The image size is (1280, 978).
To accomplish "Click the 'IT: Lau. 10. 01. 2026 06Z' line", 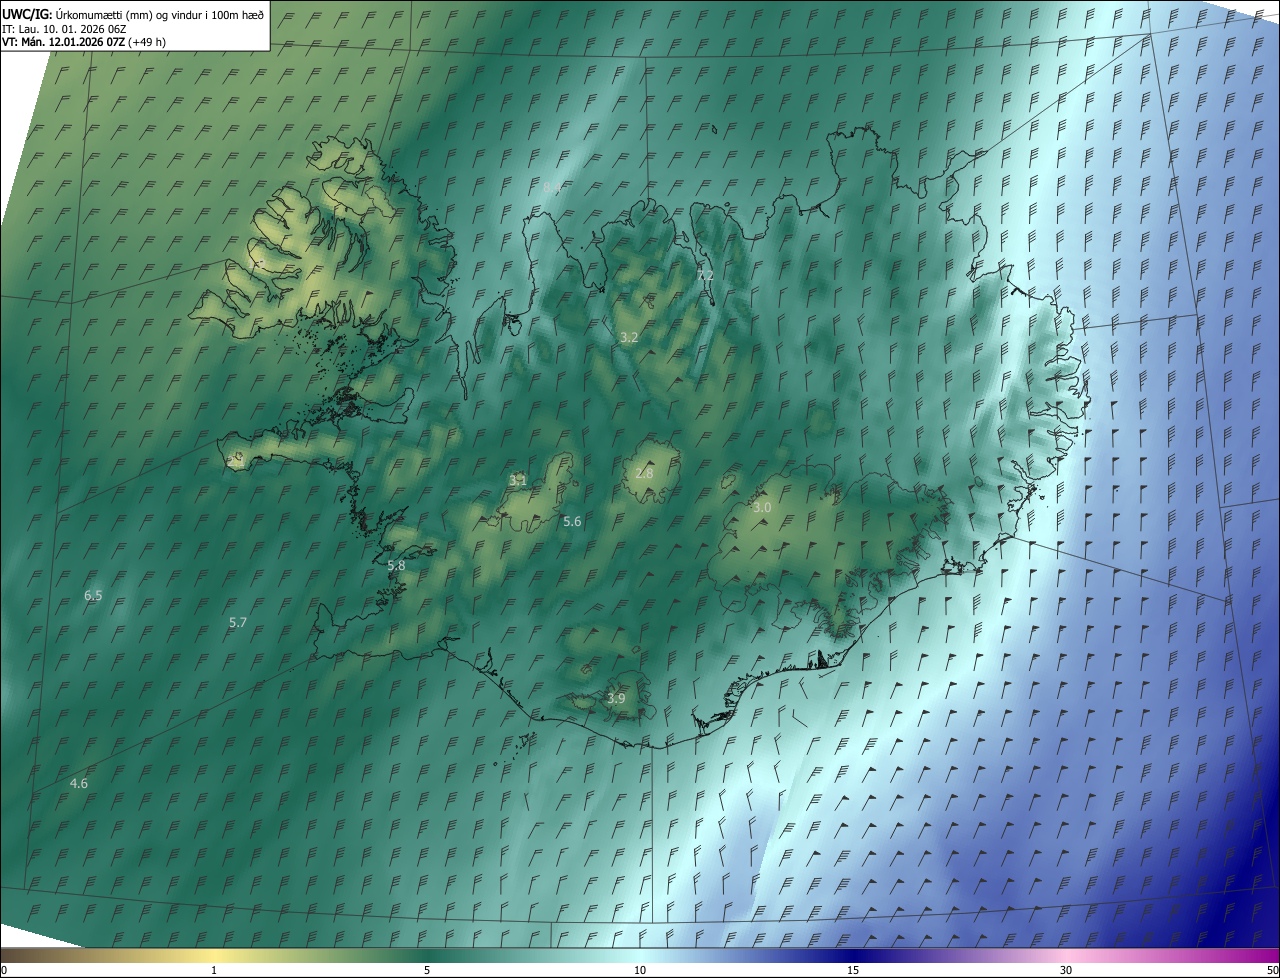I will (x=64, y=29).
